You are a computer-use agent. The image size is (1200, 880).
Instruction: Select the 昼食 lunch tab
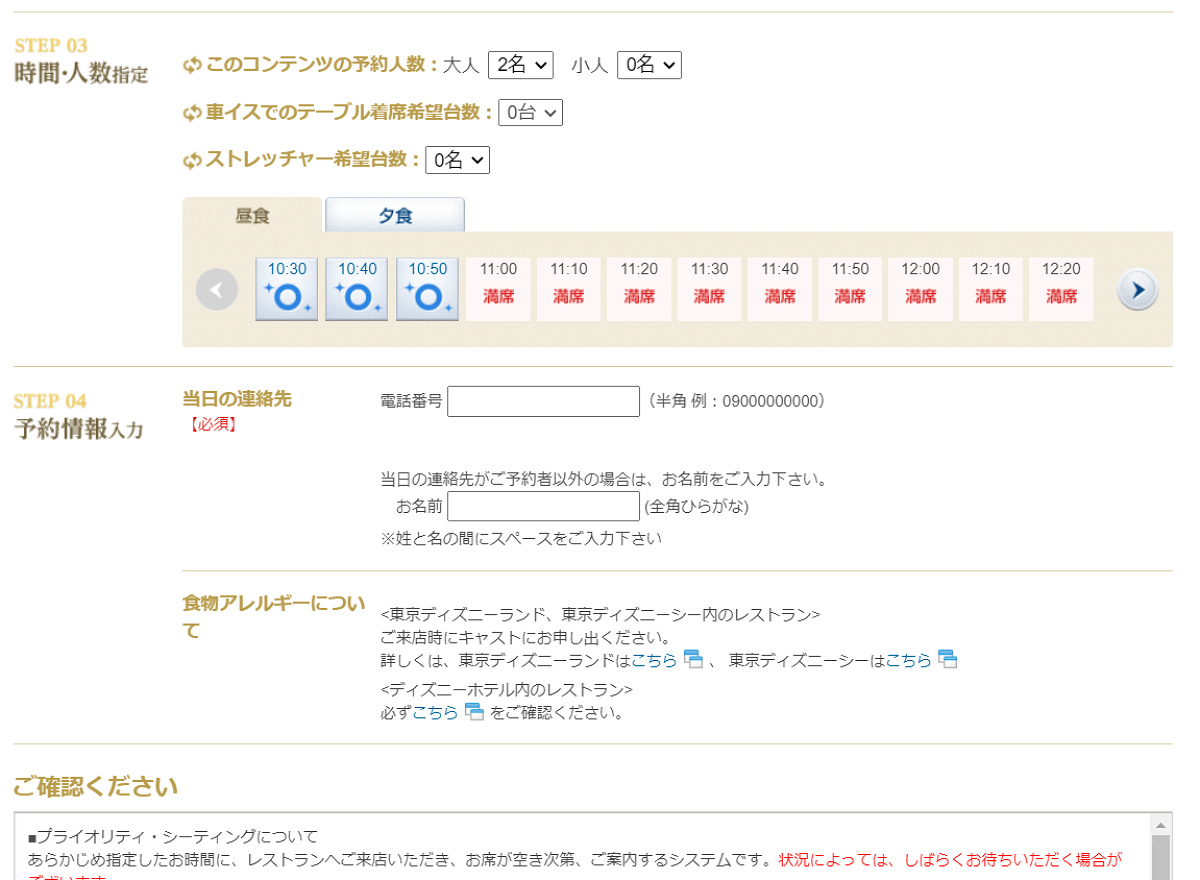point(251,214)
